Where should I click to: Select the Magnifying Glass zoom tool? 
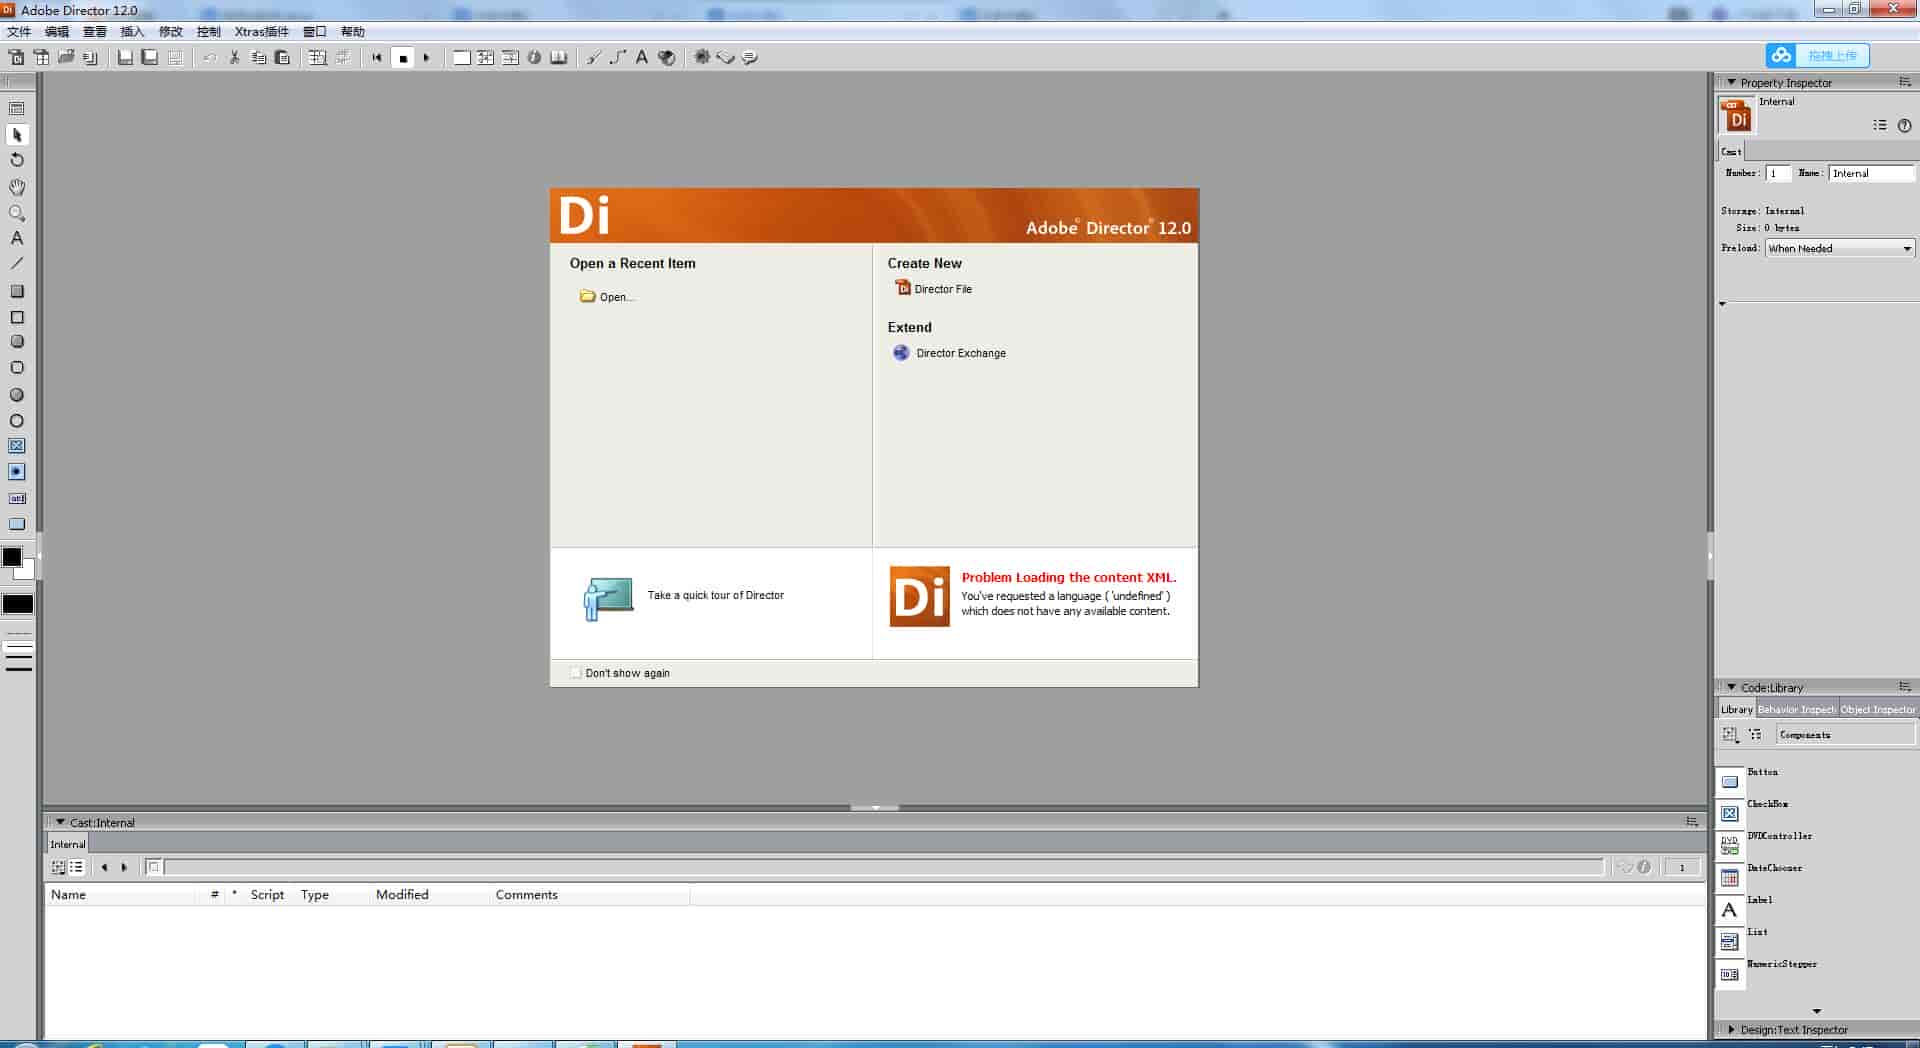(x=17, y=213)
